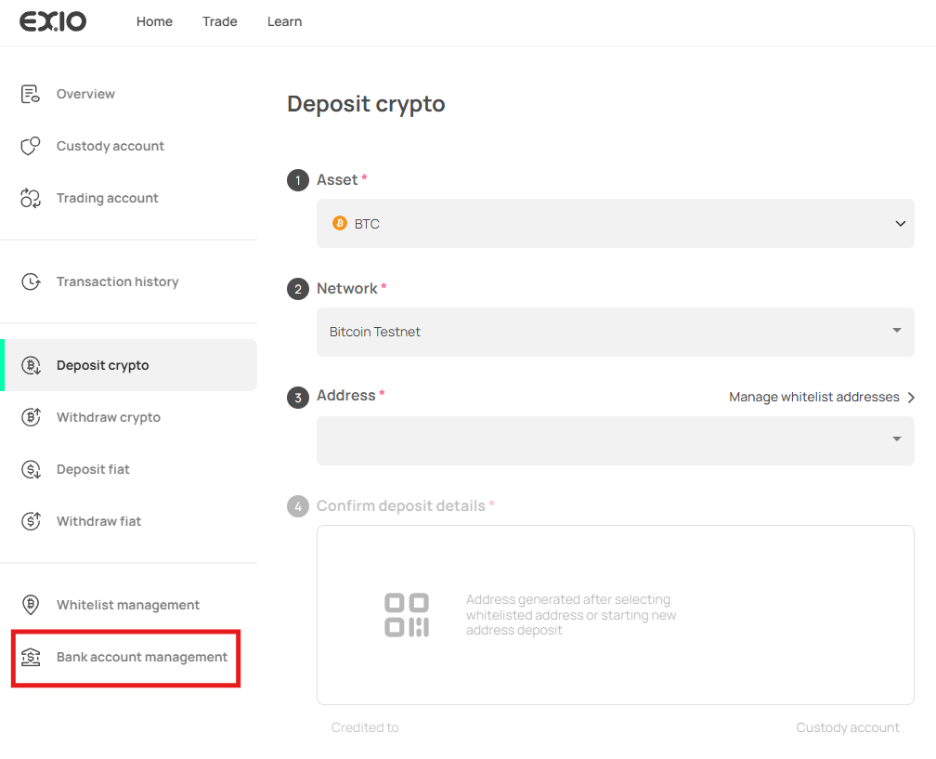Expand the Bitcoin Testnet network dropdown
Viewport: 936px width, 759px height.
(x=615, y=332)
